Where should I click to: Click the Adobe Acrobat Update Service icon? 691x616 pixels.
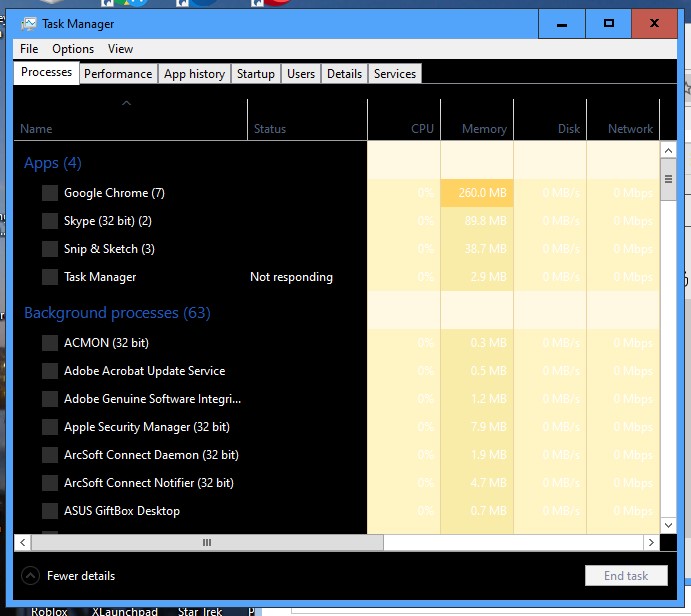point(50,371)
